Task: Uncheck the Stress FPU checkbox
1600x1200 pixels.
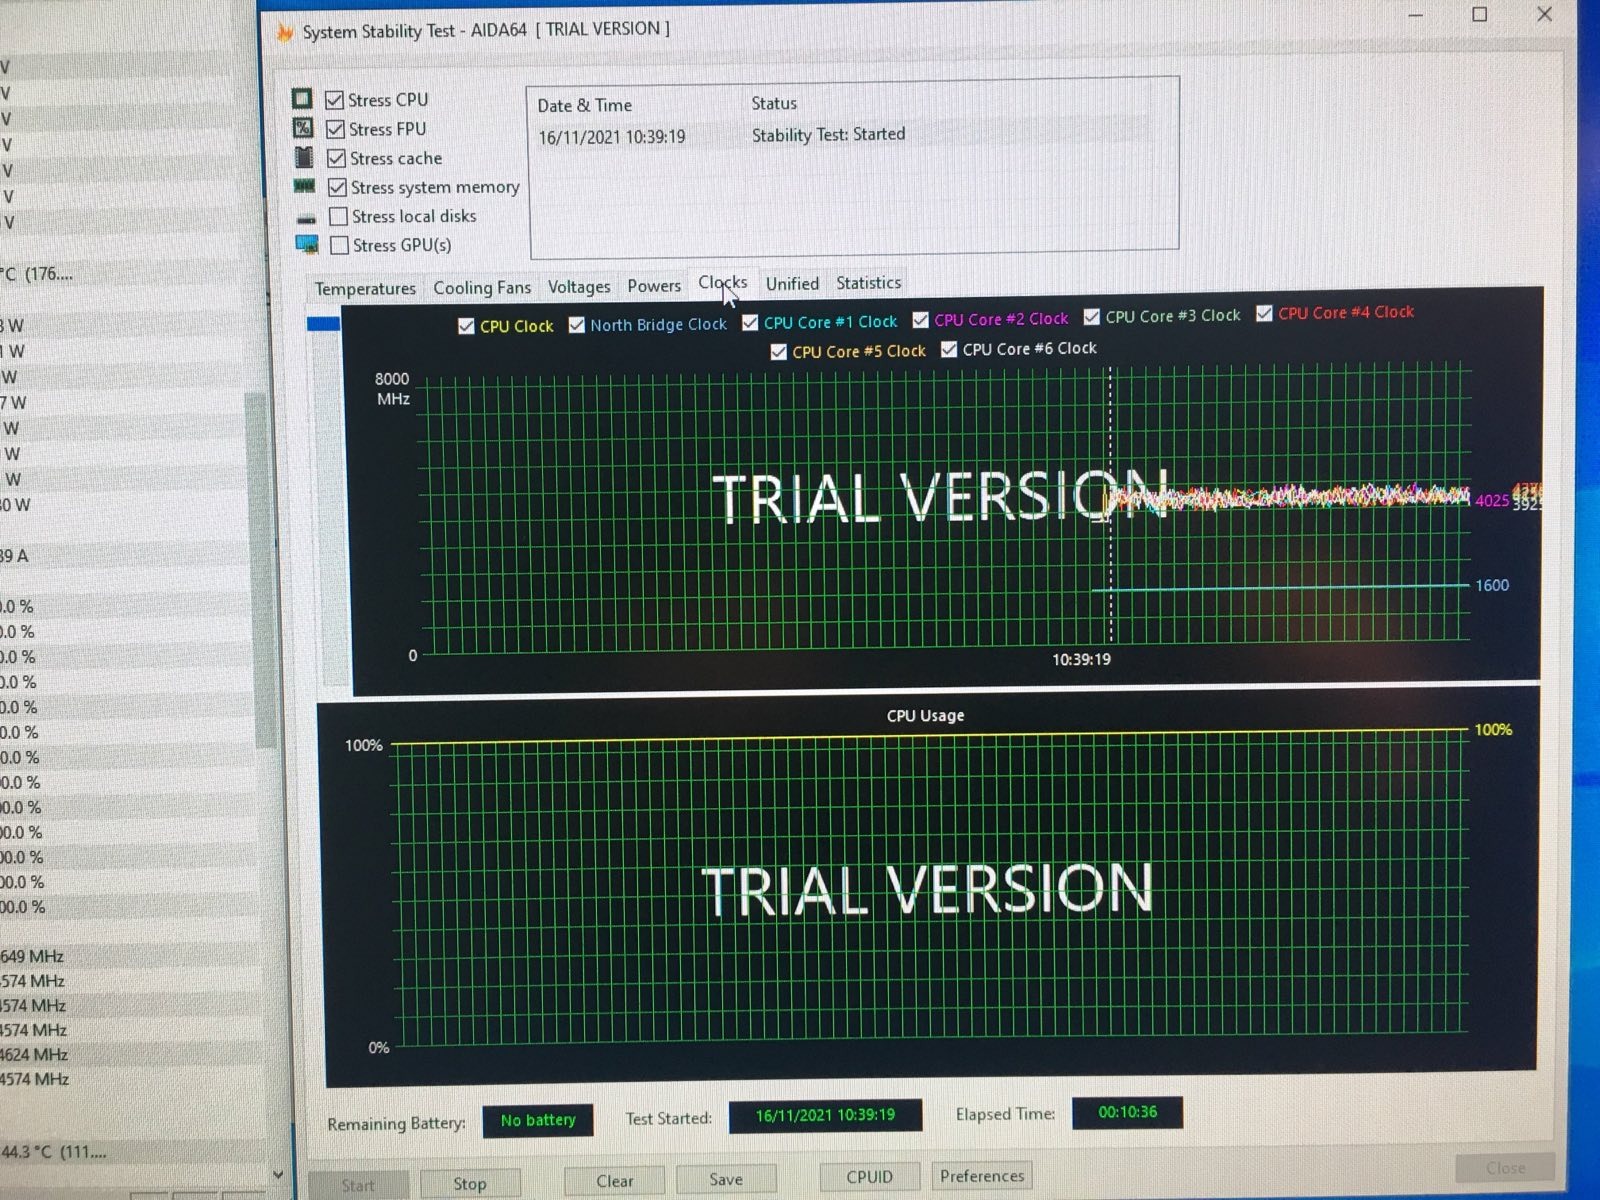Action: click(x=335, y=129)
